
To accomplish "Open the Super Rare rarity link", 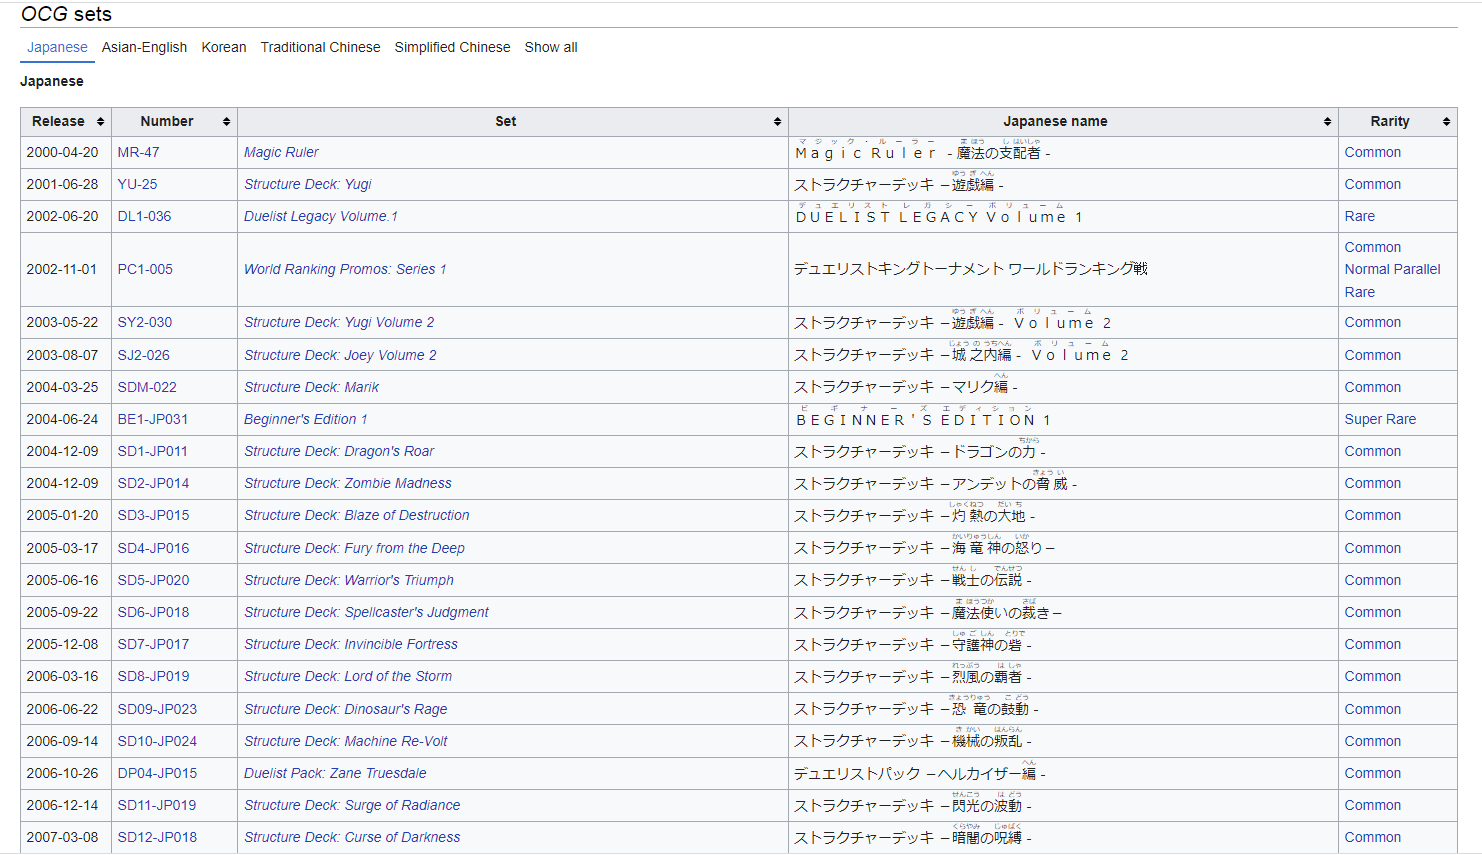I will (x=1380, y=419).
